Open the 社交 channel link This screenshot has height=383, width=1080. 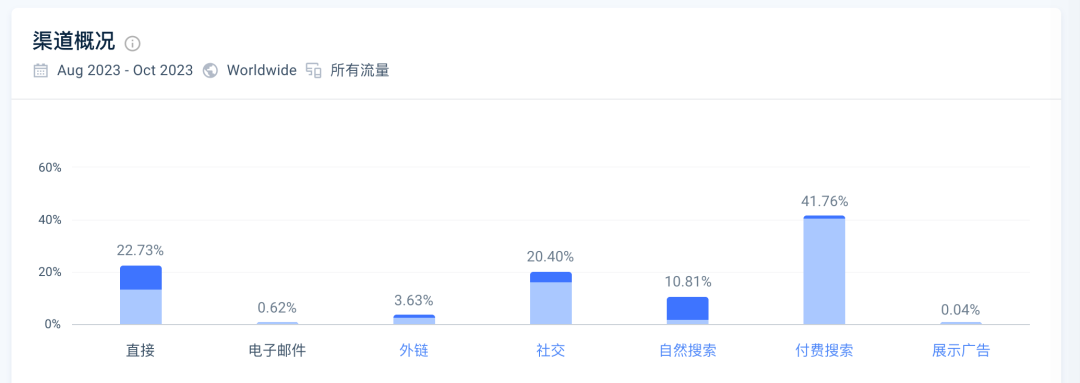tap(550, 350)
